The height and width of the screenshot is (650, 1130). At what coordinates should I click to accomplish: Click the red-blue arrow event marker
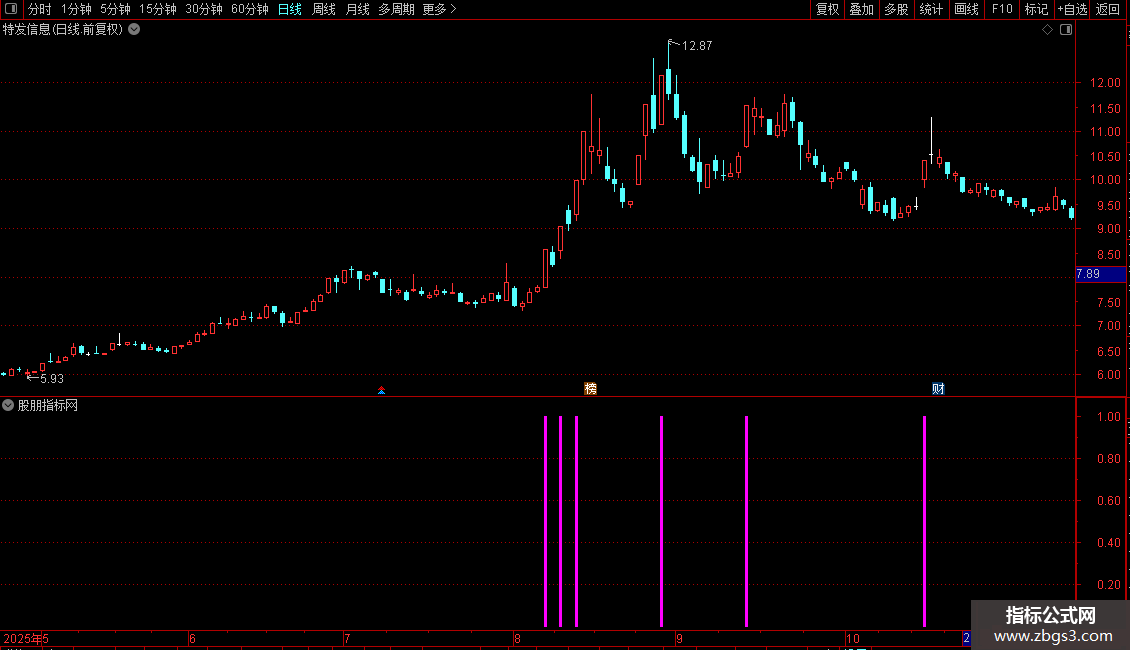(x=381, y=391)
